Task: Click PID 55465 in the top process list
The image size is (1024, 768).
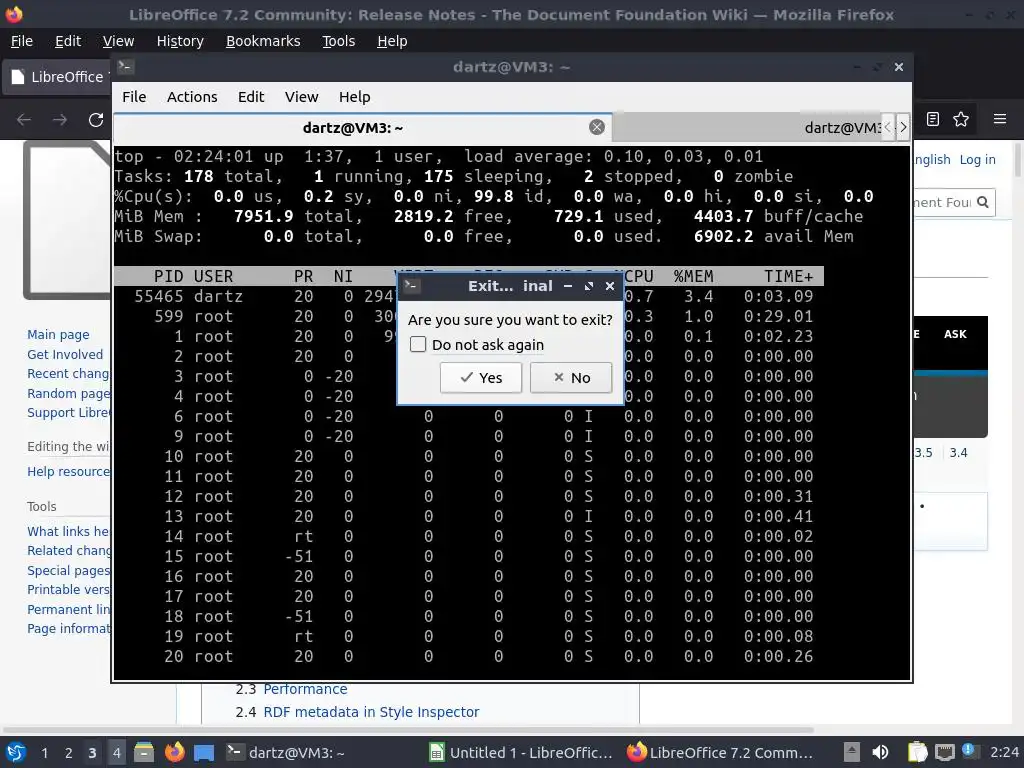Action: point(159,296)
